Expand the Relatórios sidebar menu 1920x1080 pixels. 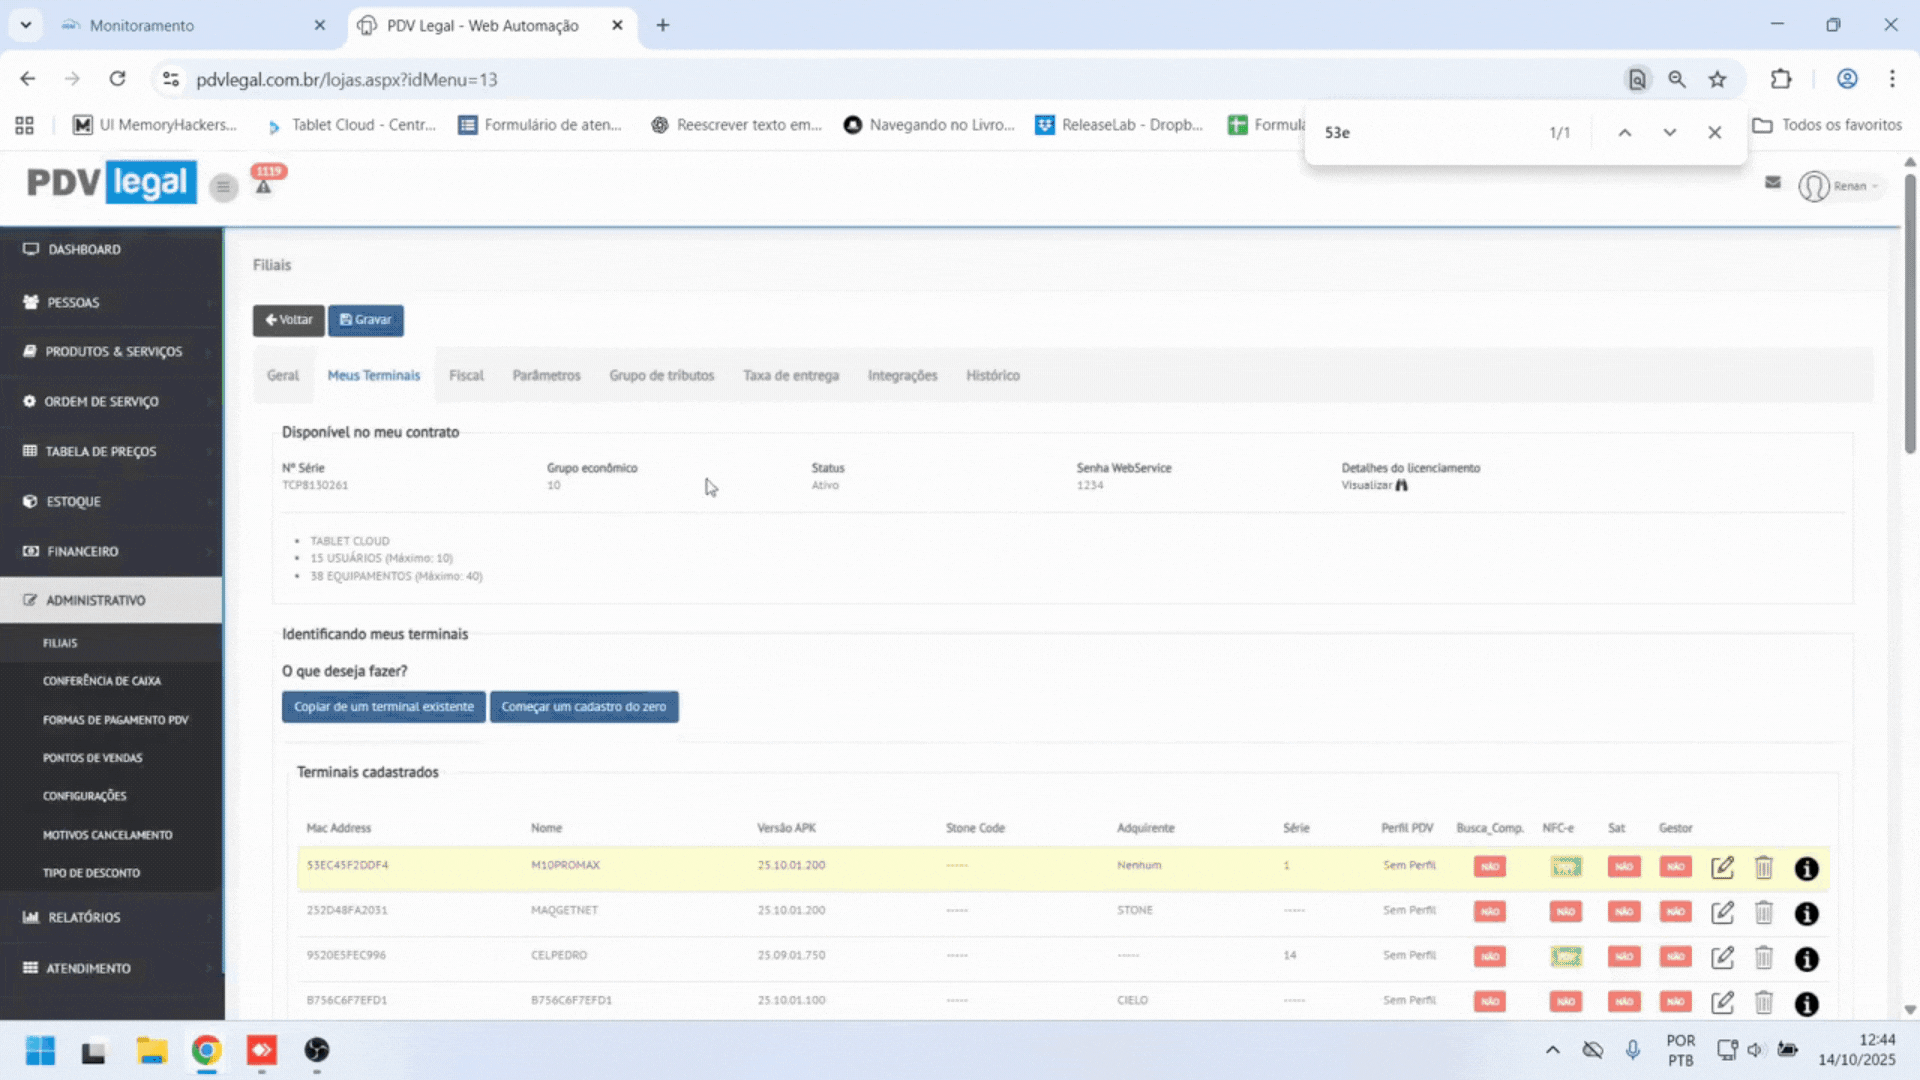(85, 917)
